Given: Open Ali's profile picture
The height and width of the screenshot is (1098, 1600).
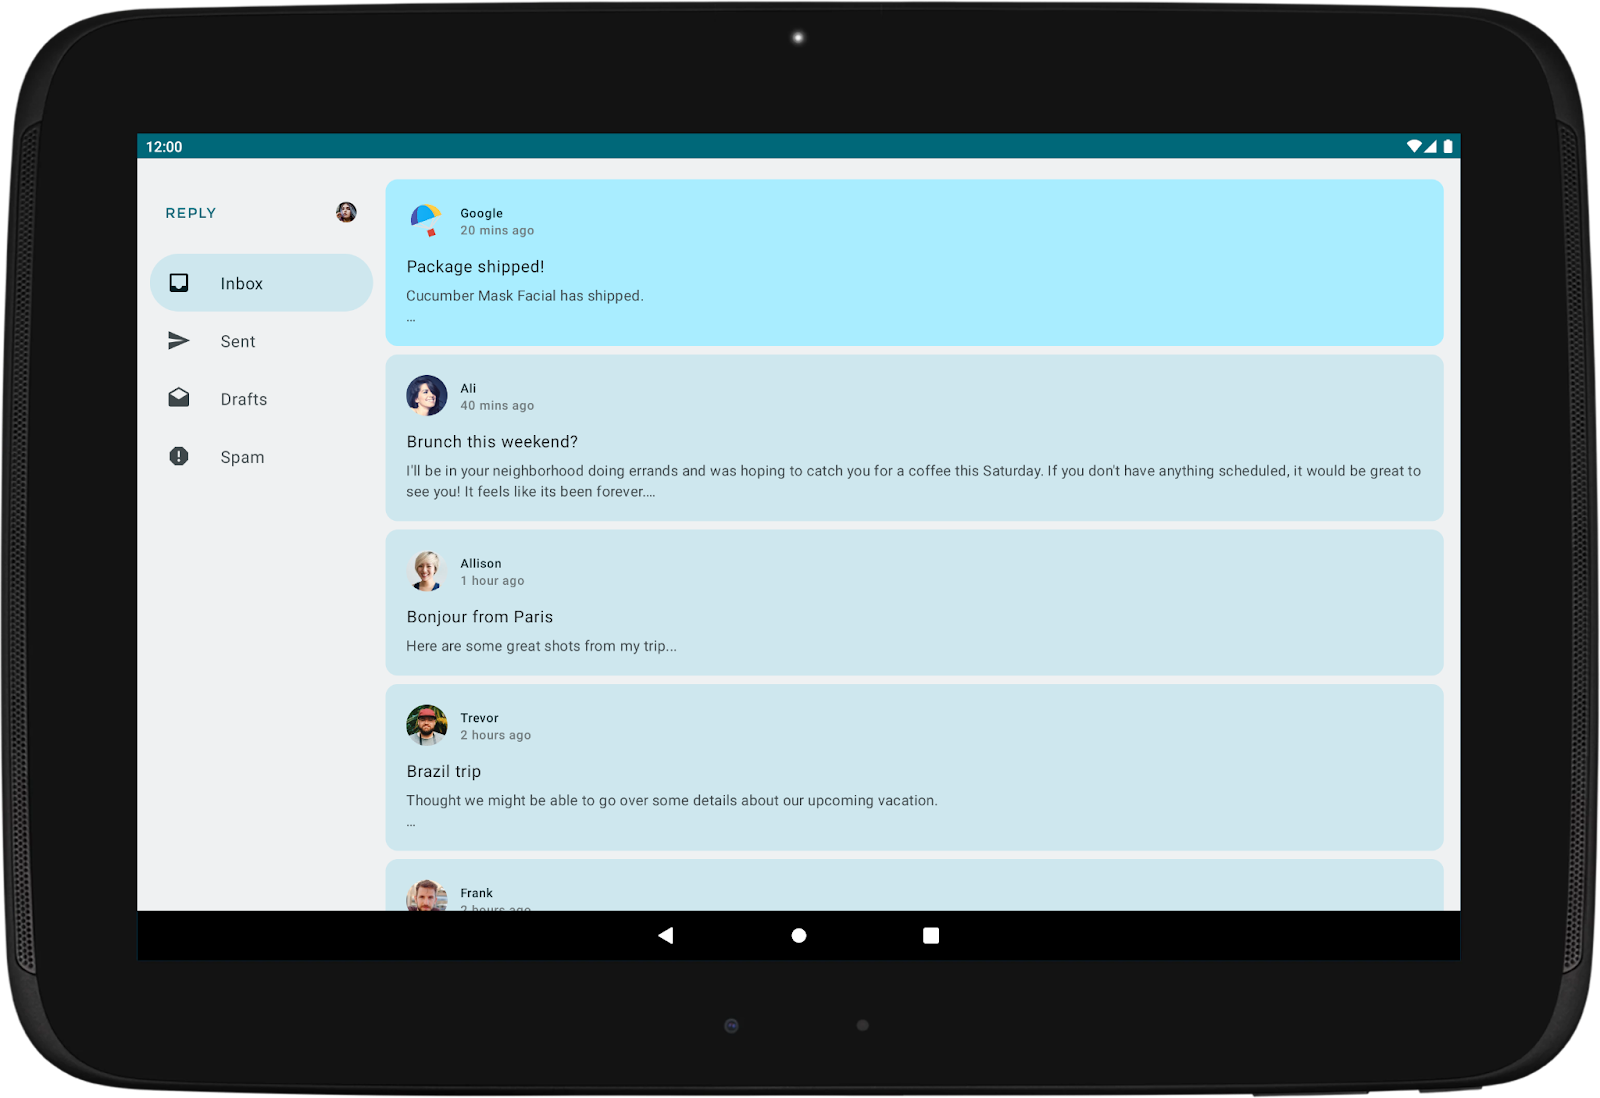Looking at the screenshot, I should [427, 395].
